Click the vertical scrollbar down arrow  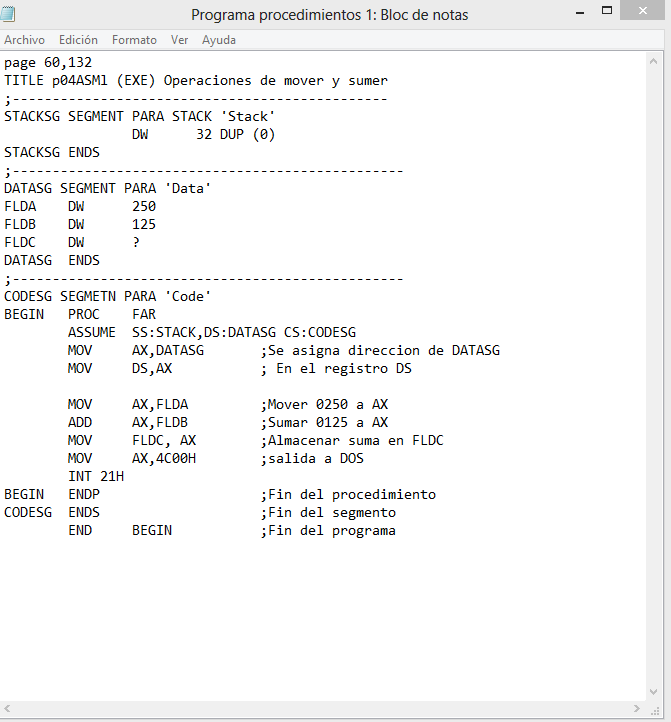653,692
